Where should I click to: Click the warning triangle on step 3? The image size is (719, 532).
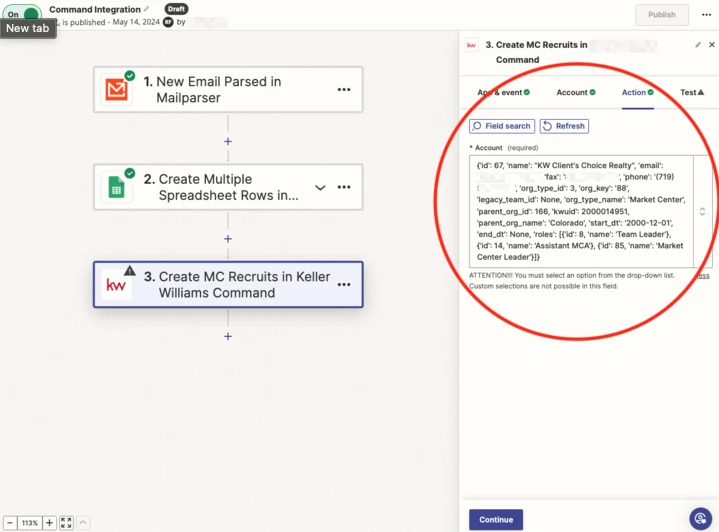point(130,271)
